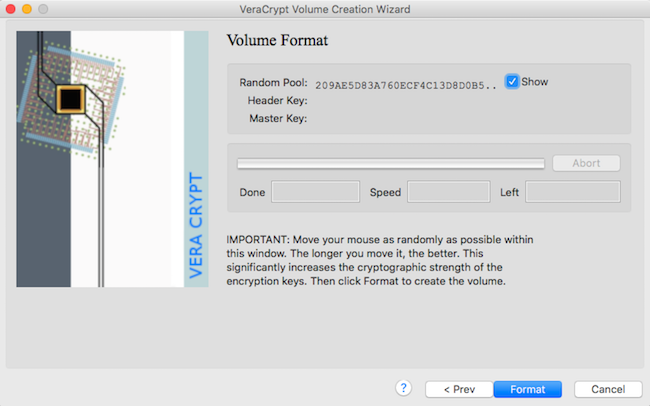
Task: Click the Master Key label
Action: pos(278,119)
